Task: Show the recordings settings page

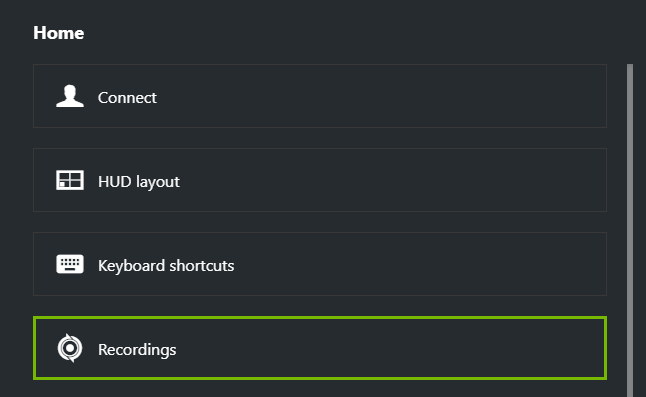Action: [320, 348]
